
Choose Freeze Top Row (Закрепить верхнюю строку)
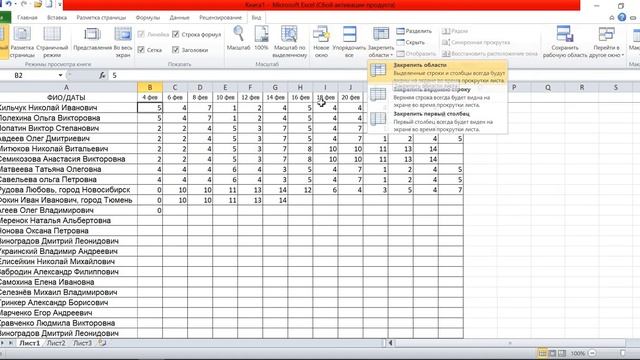[437, 97]
